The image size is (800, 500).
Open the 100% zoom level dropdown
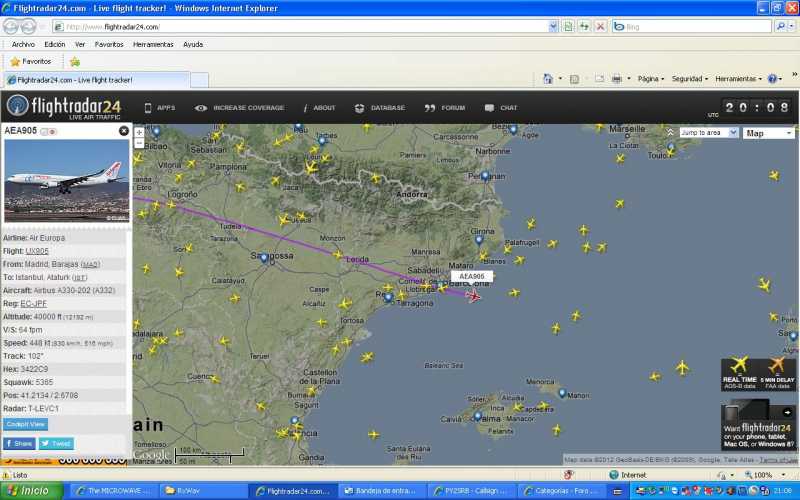point(784,475)
